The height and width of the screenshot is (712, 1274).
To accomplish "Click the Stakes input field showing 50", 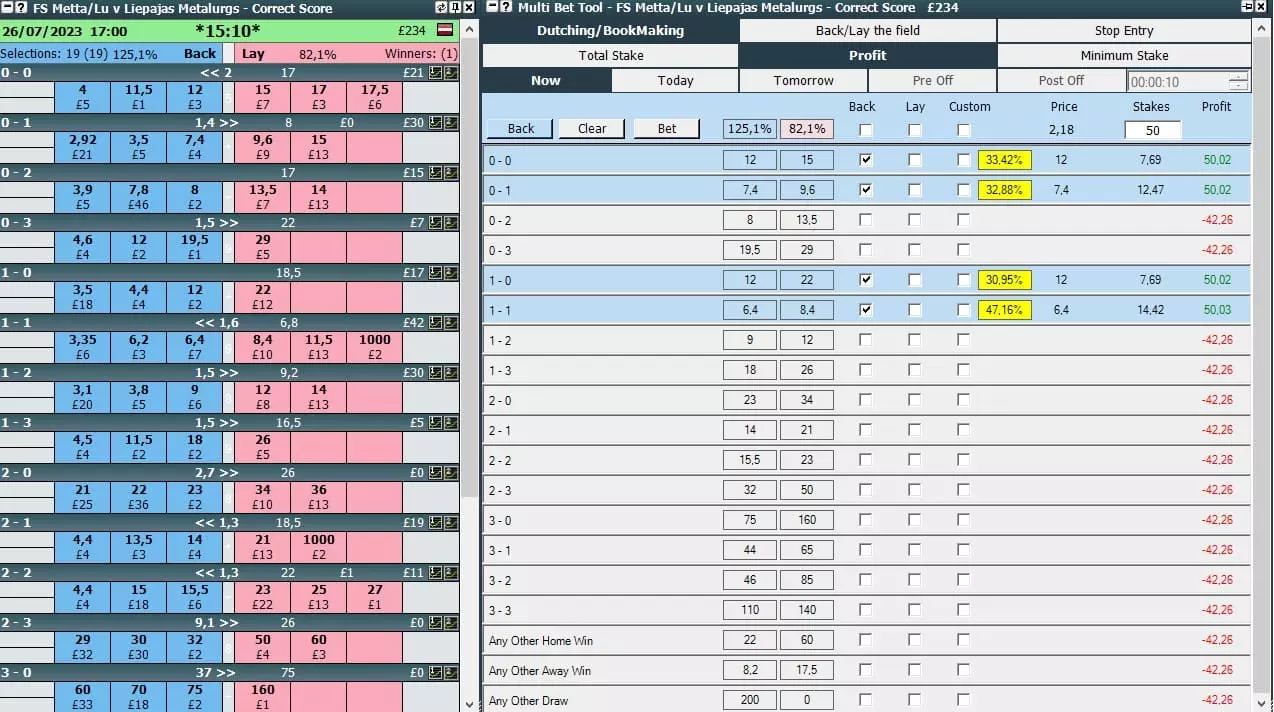I will (x=1152, y=130).
